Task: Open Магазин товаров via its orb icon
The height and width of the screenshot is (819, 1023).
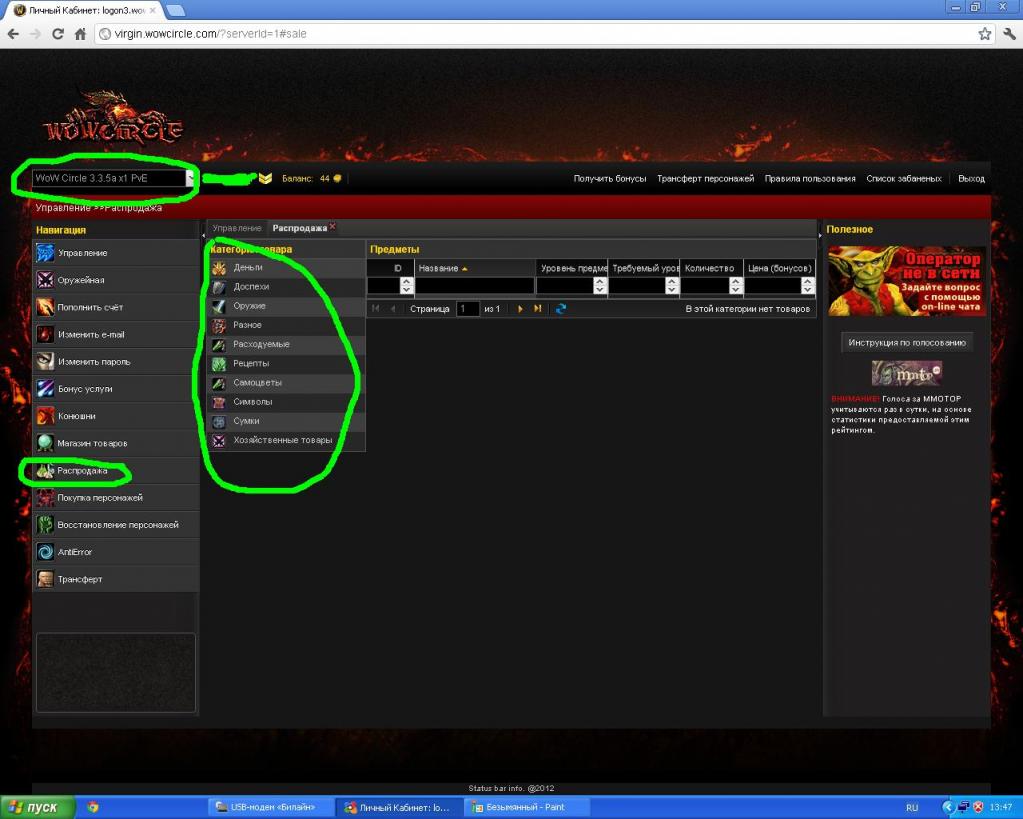Action: 45,443
